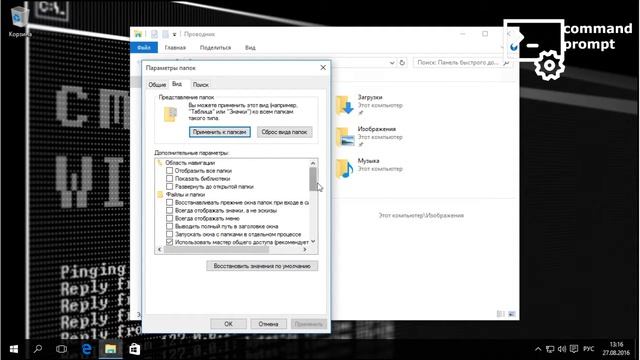
Task: Click the horizontal scroll right arrow
Action: coord(305,249)
